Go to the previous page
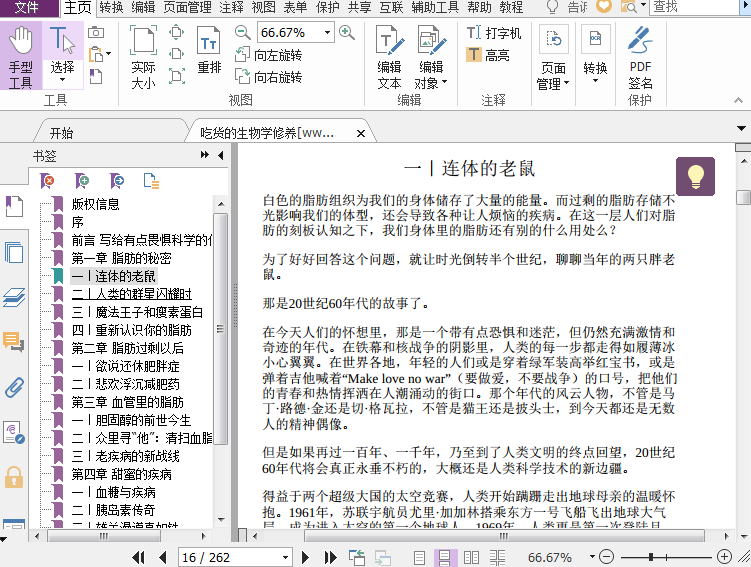Screen dimensions: 751x567 click(163, 557)
